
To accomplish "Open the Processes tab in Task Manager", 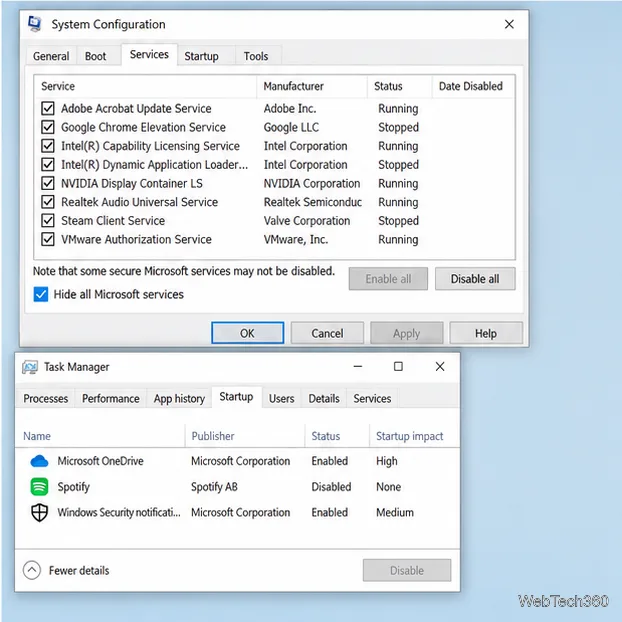I will click(x=46, y=399).
